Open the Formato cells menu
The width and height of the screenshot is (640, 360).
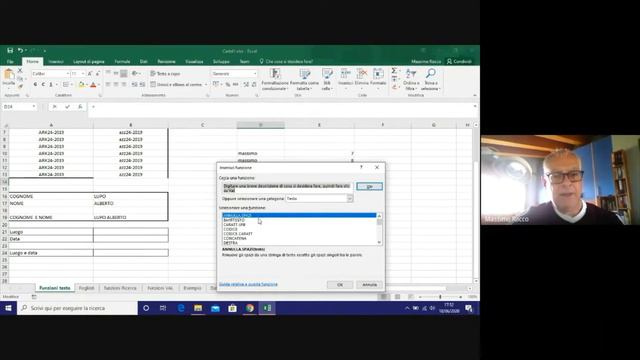(x=378, y=78)
